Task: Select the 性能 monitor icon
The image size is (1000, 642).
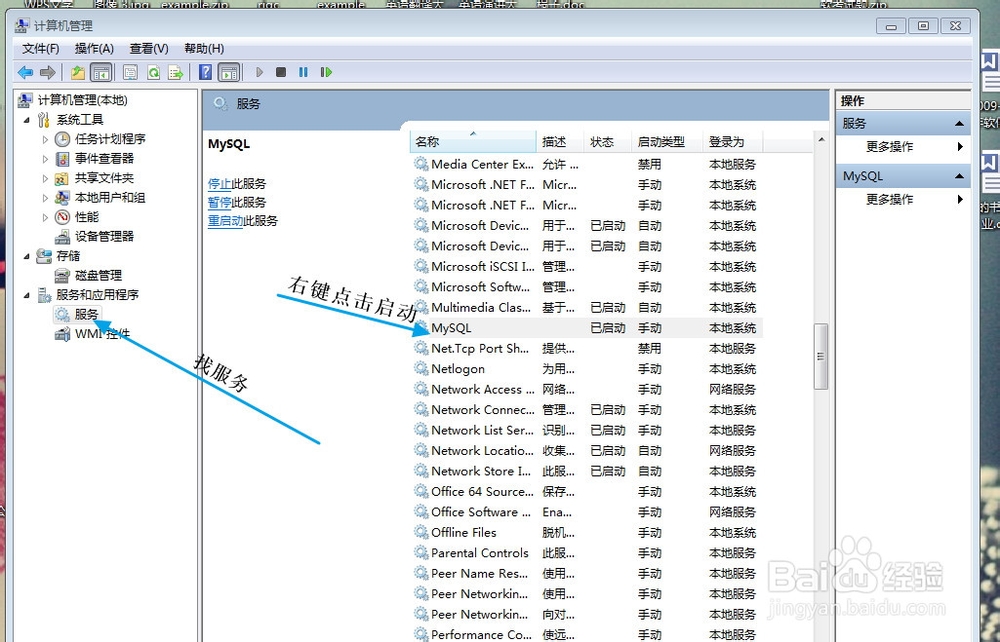Action: pos(62,217)
